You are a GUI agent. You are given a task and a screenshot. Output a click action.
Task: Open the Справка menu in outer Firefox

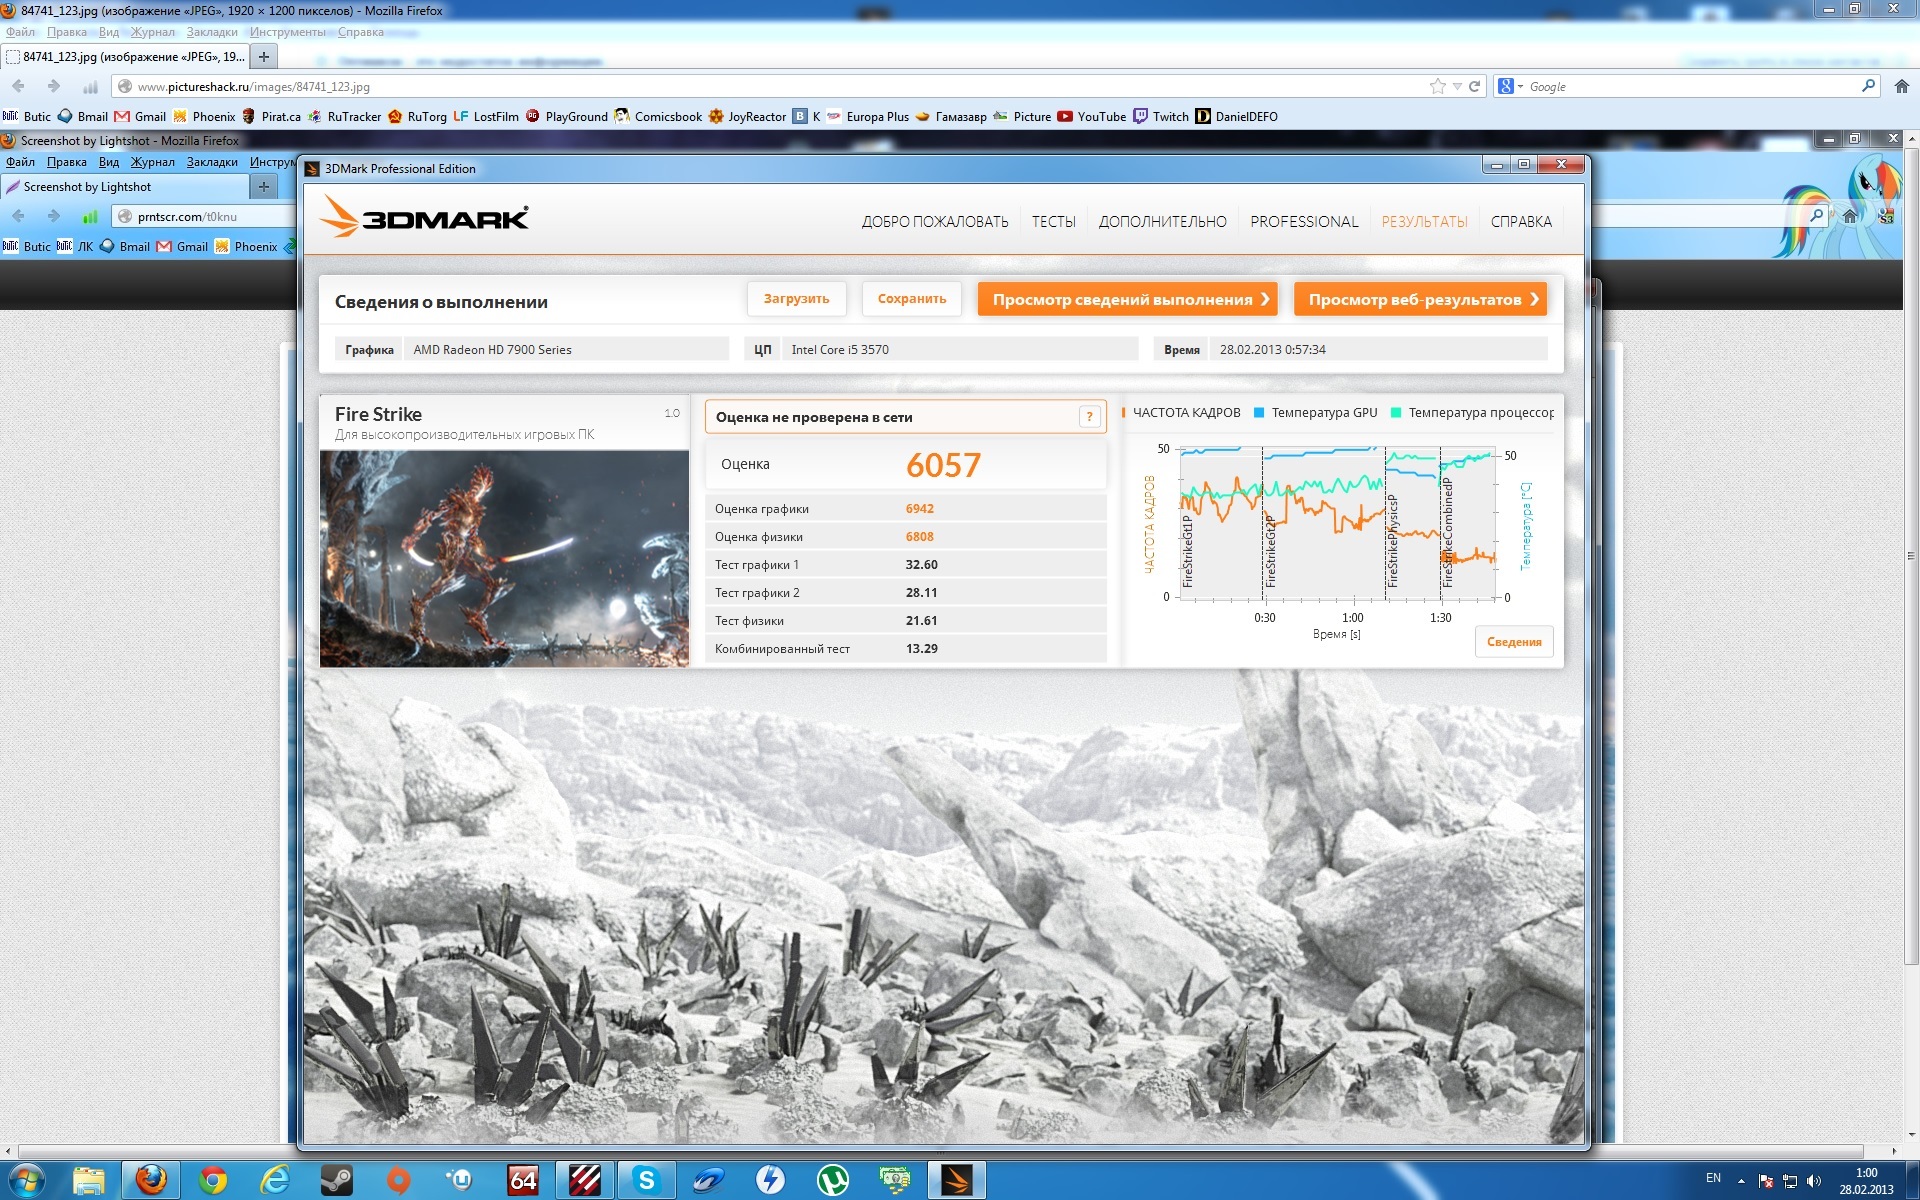click(x=360, y=32)
